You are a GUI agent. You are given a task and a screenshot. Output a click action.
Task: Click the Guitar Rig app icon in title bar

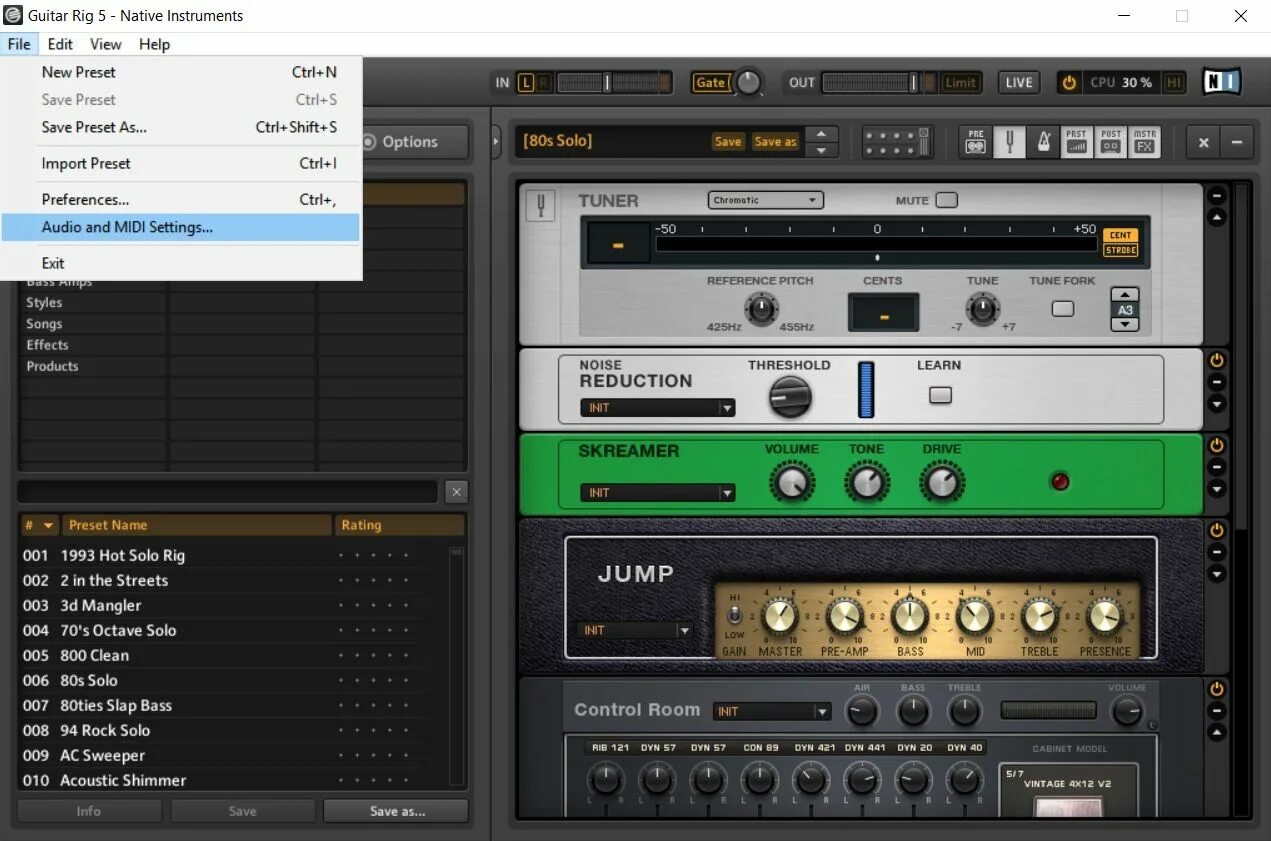click(x=13, y=15)
